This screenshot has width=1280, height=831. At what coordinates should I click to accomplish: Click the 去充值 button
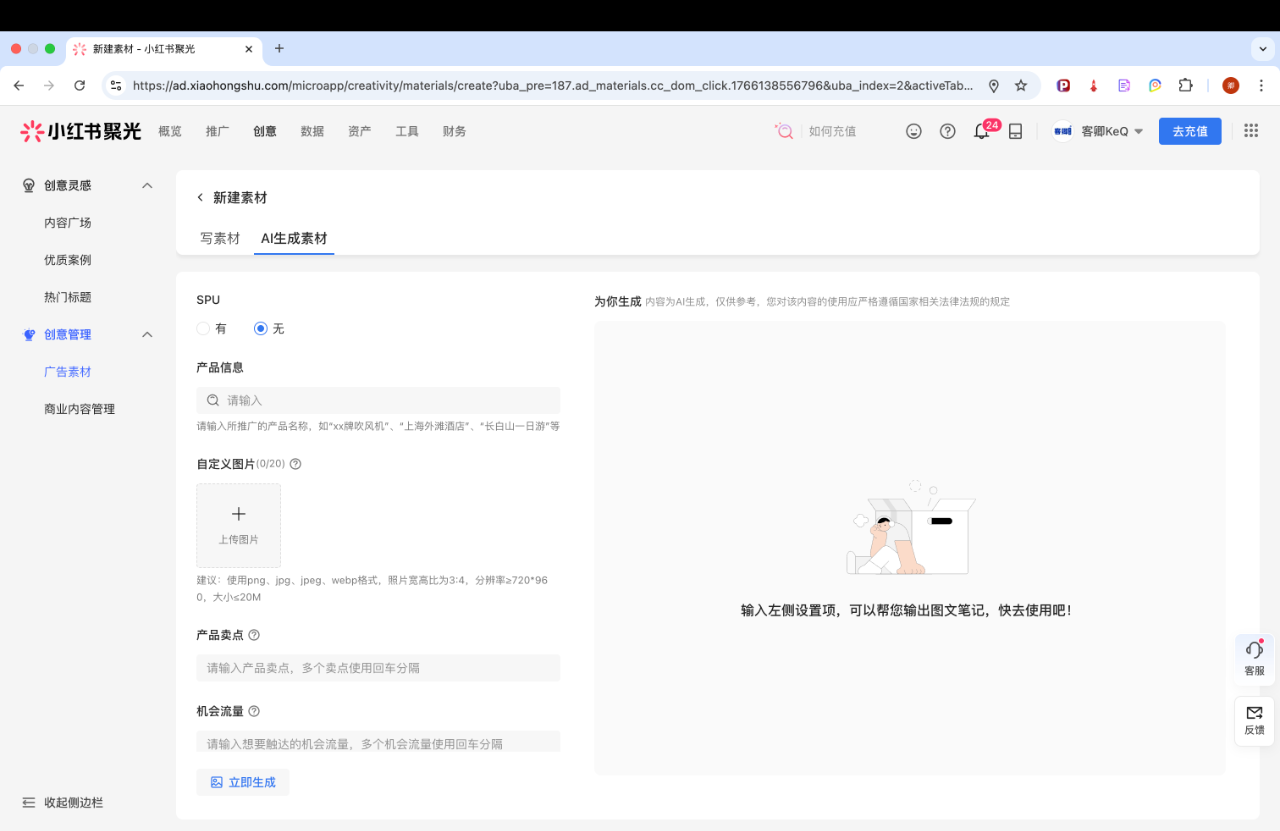click(x=1189, y=131)
